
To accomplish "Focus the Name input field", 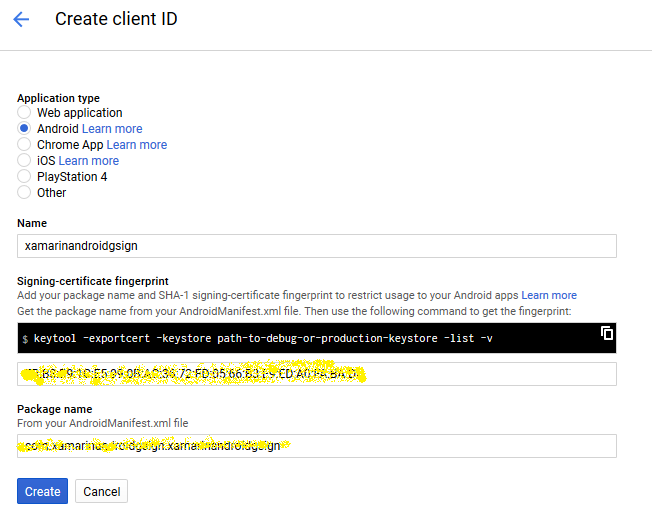I will click(x=317, y=246).
